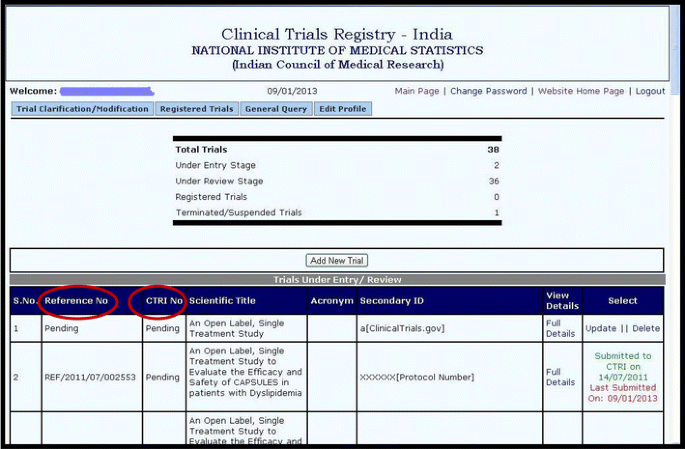Delete the first pending trial
The image size is (685, 449).
tap(646, 328)
